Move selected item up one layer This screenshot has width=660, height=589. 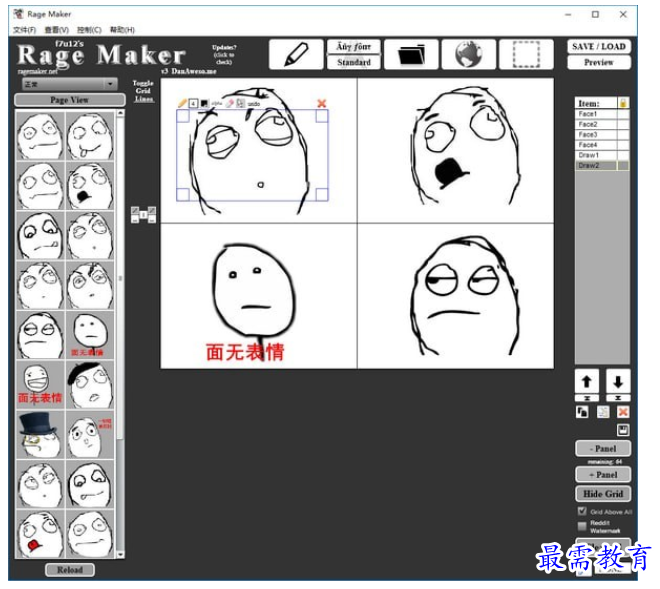[586, 381]
